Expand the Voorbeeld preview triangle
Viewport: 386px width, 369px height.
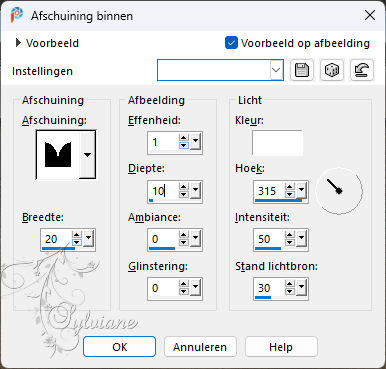coord(18,43)
